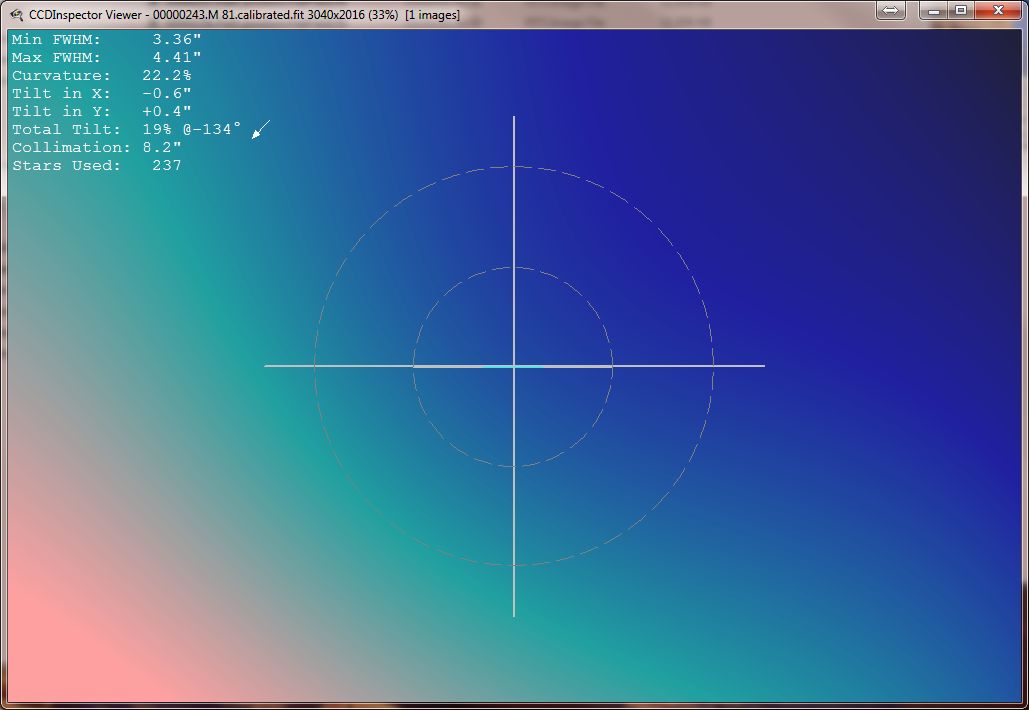Click the Tilt in Y value +0.4"

pos(167,112)
